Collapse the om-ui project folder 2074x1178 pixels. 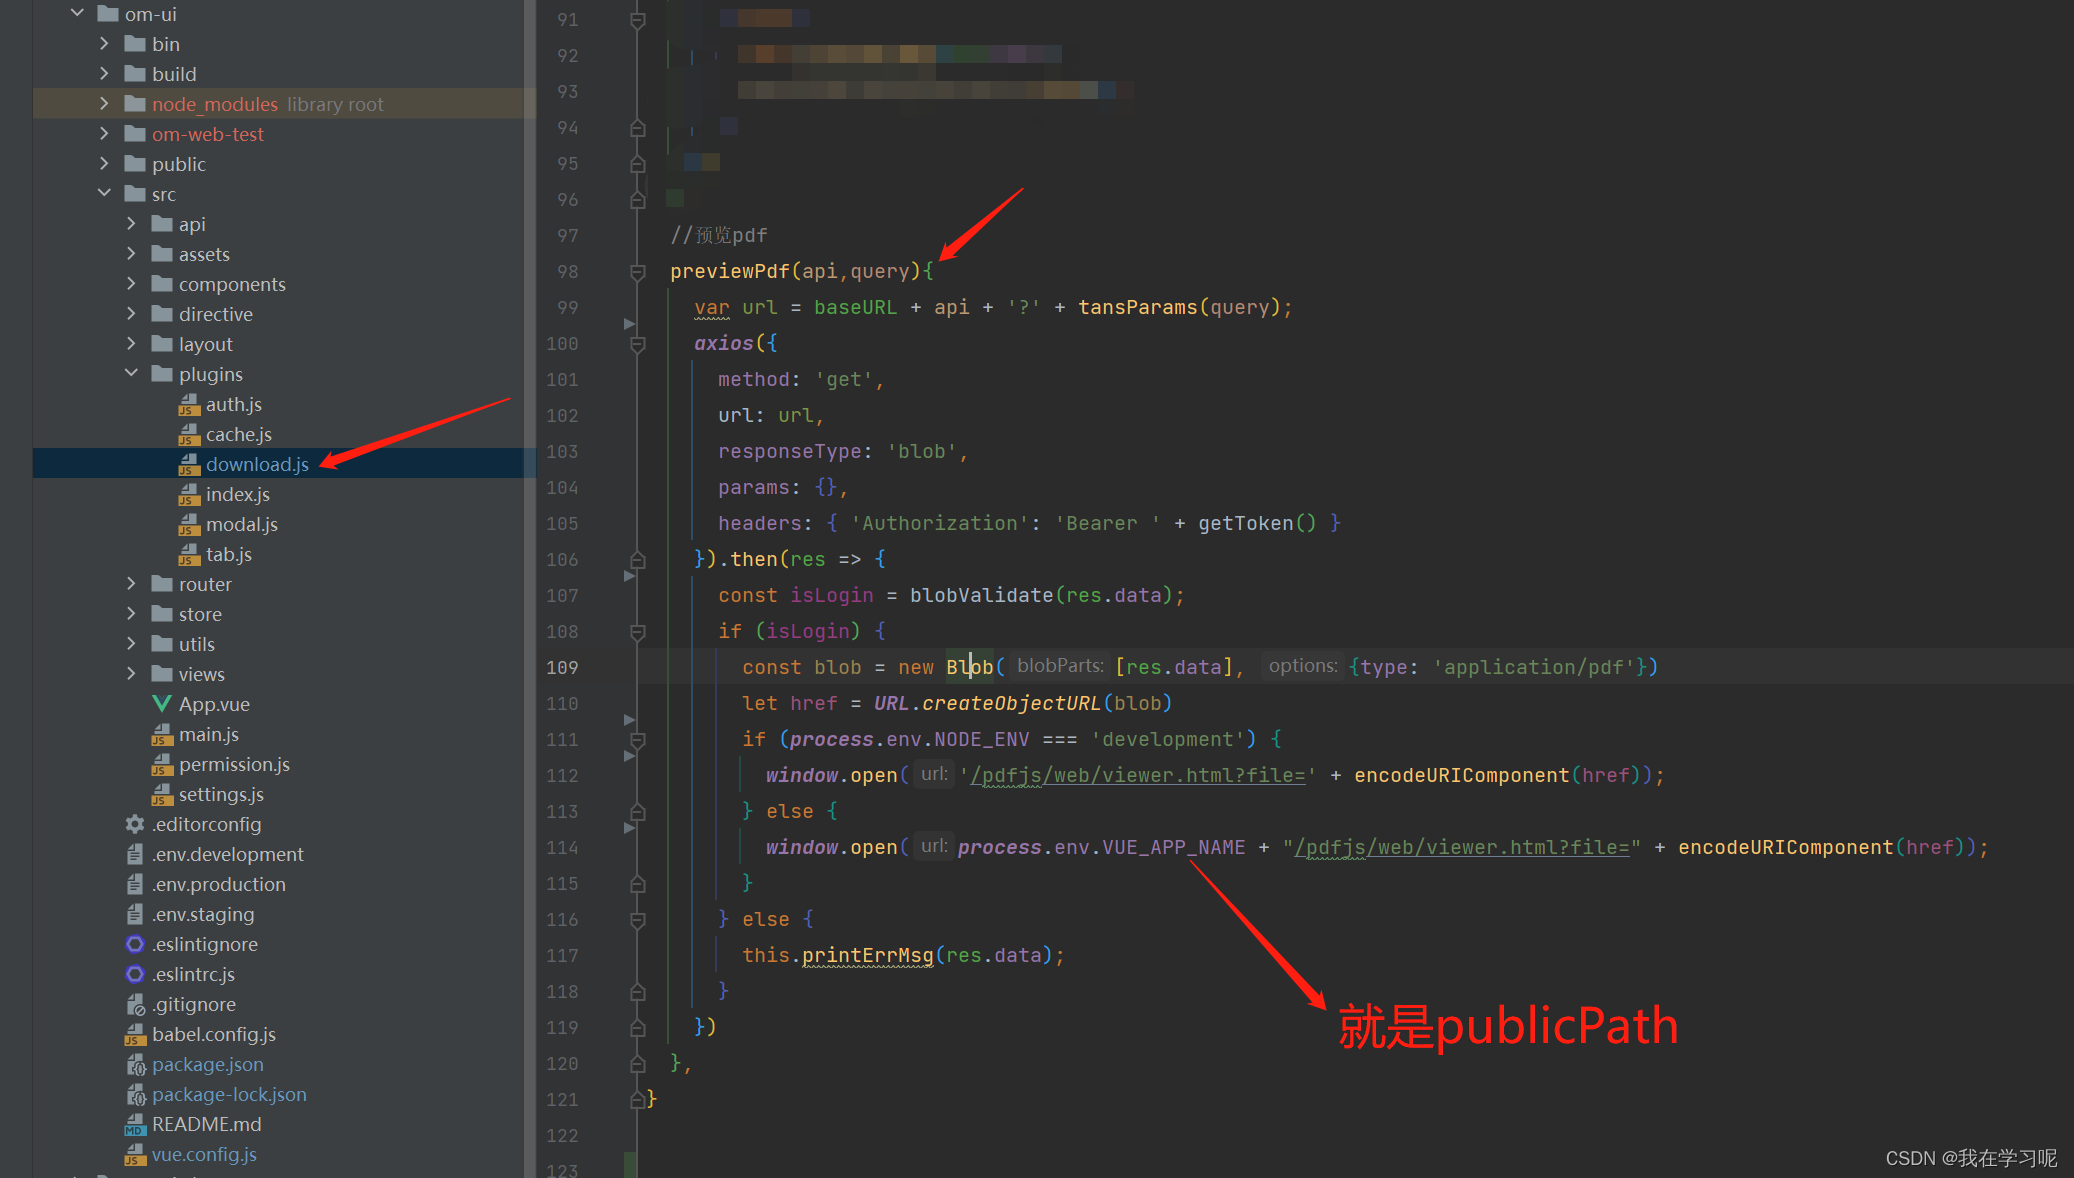click(77, 13)
